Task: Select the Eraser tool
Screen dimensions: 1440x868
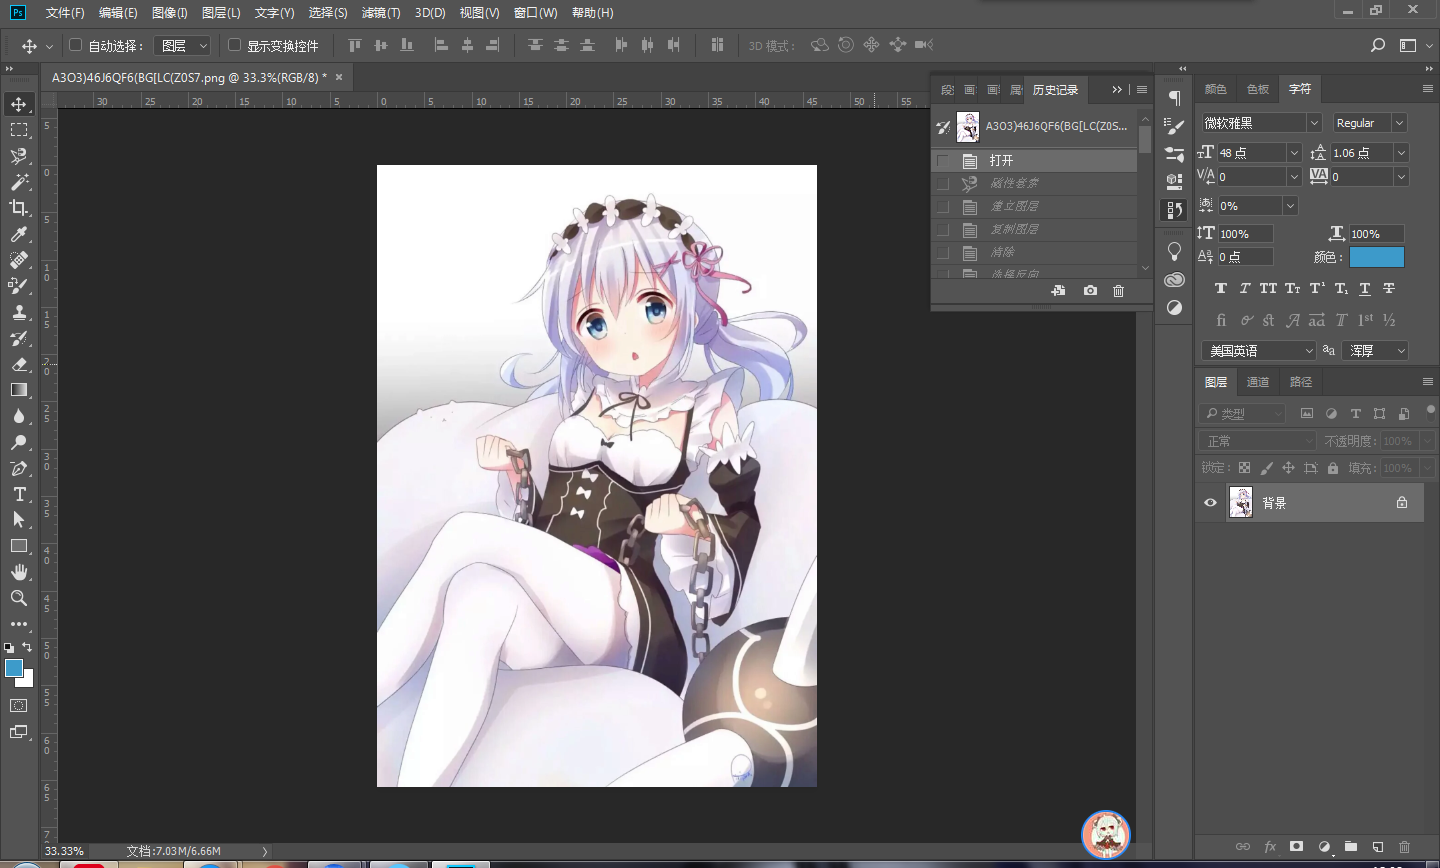Action: (x=19, y=364)
